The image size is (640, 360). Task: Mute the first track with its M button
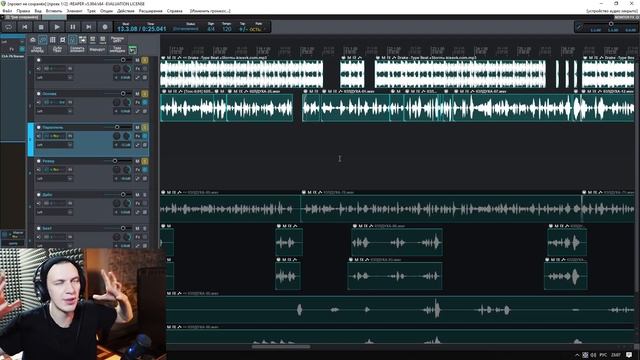click(138, 60)
